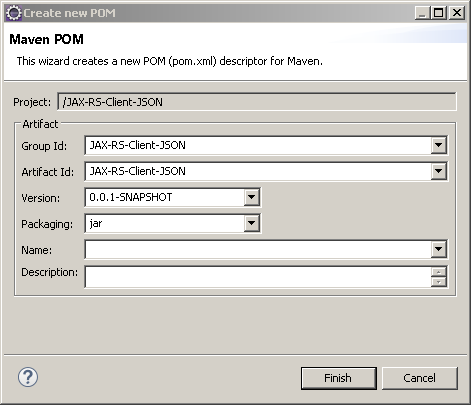Click the 'Description:' label
The image size is (471, 405).
49,272
